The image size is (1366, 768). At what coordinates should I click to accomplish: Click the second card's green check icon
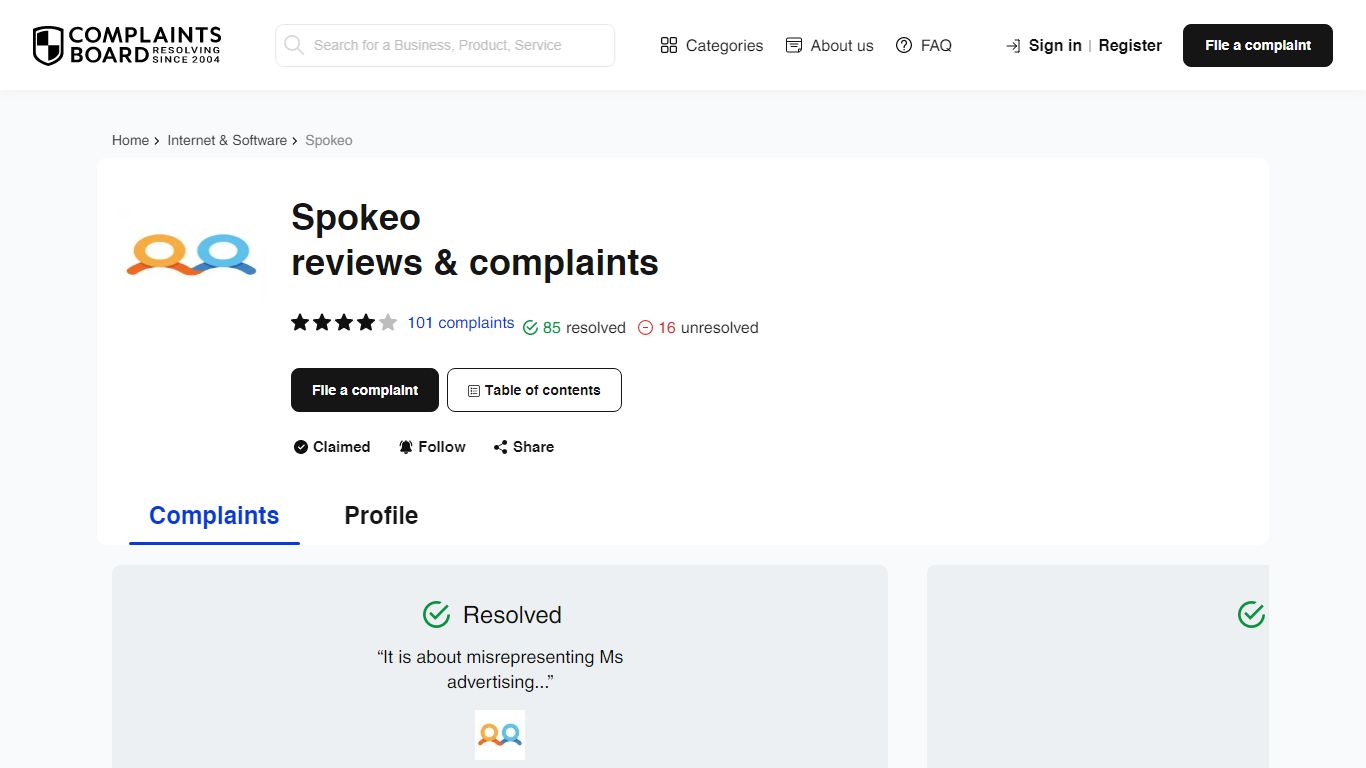[1251, 614]
